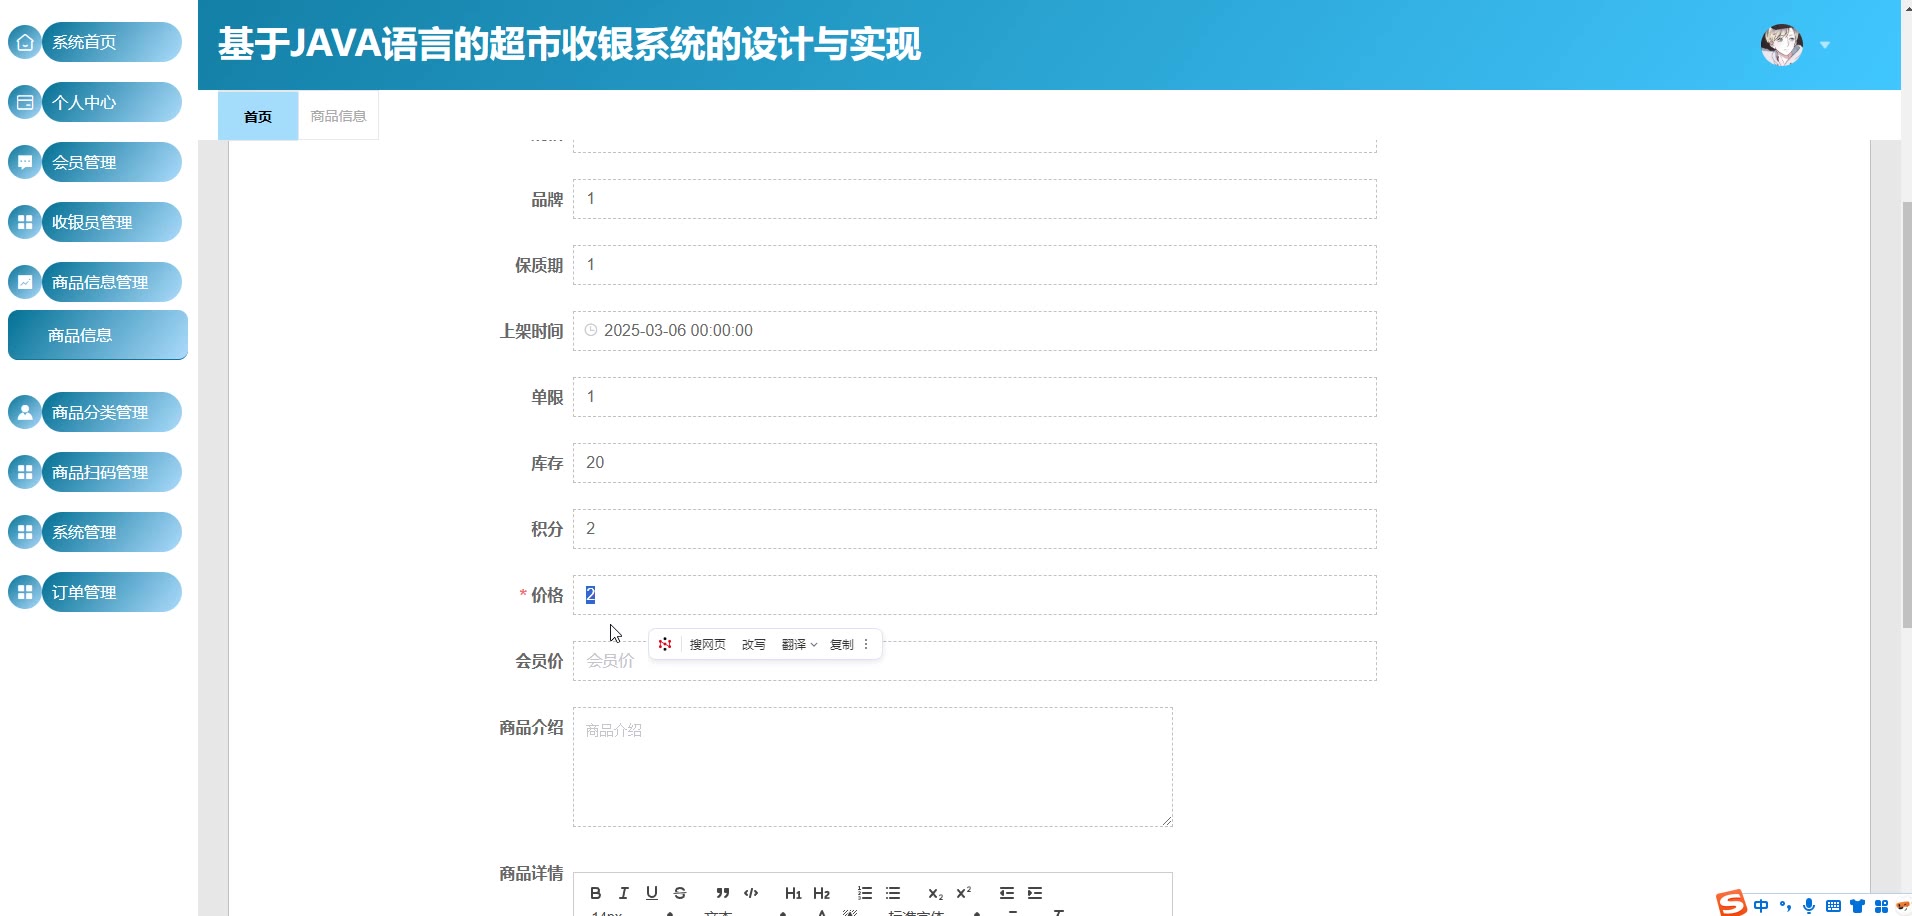The height and width of the screenshot is (916, 1912).
Task: Click the person icon beside 商品分类管理
Action: (25, 412)
